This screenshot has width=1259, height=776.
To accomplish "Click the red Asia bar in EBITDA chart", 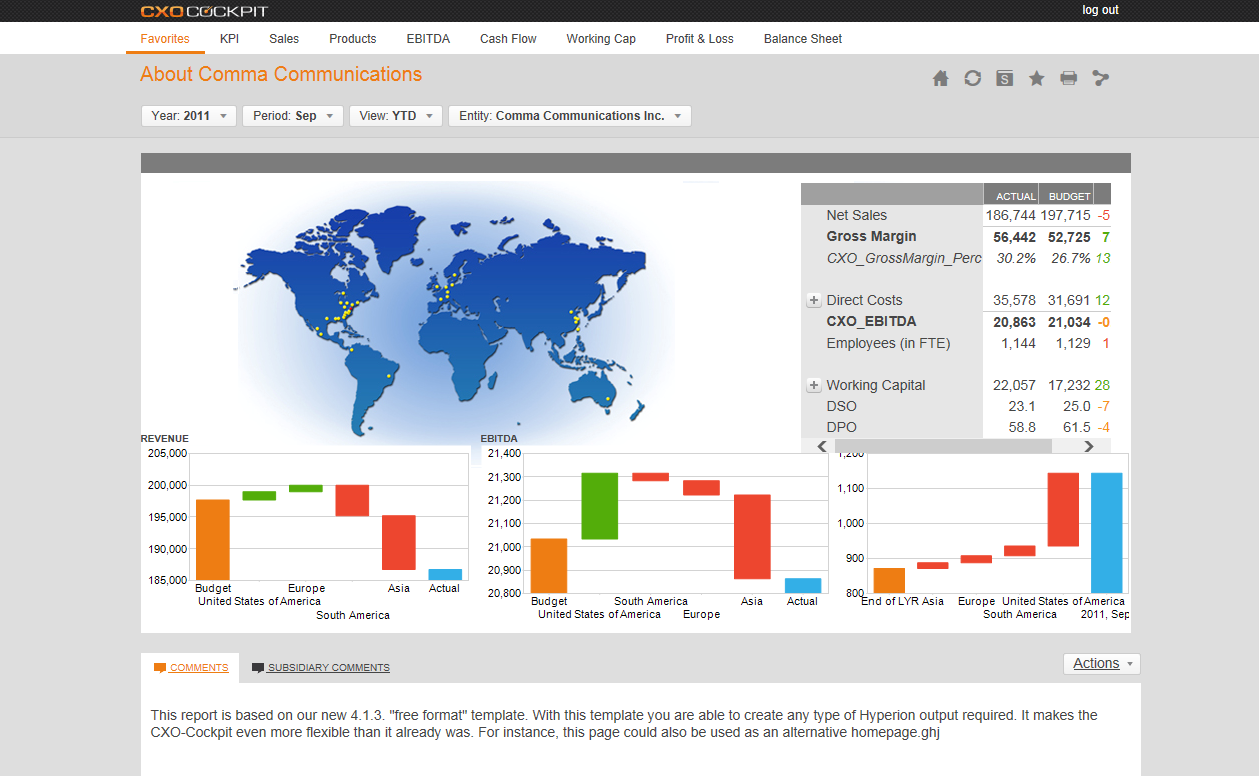I will click(x=752, y=537).
